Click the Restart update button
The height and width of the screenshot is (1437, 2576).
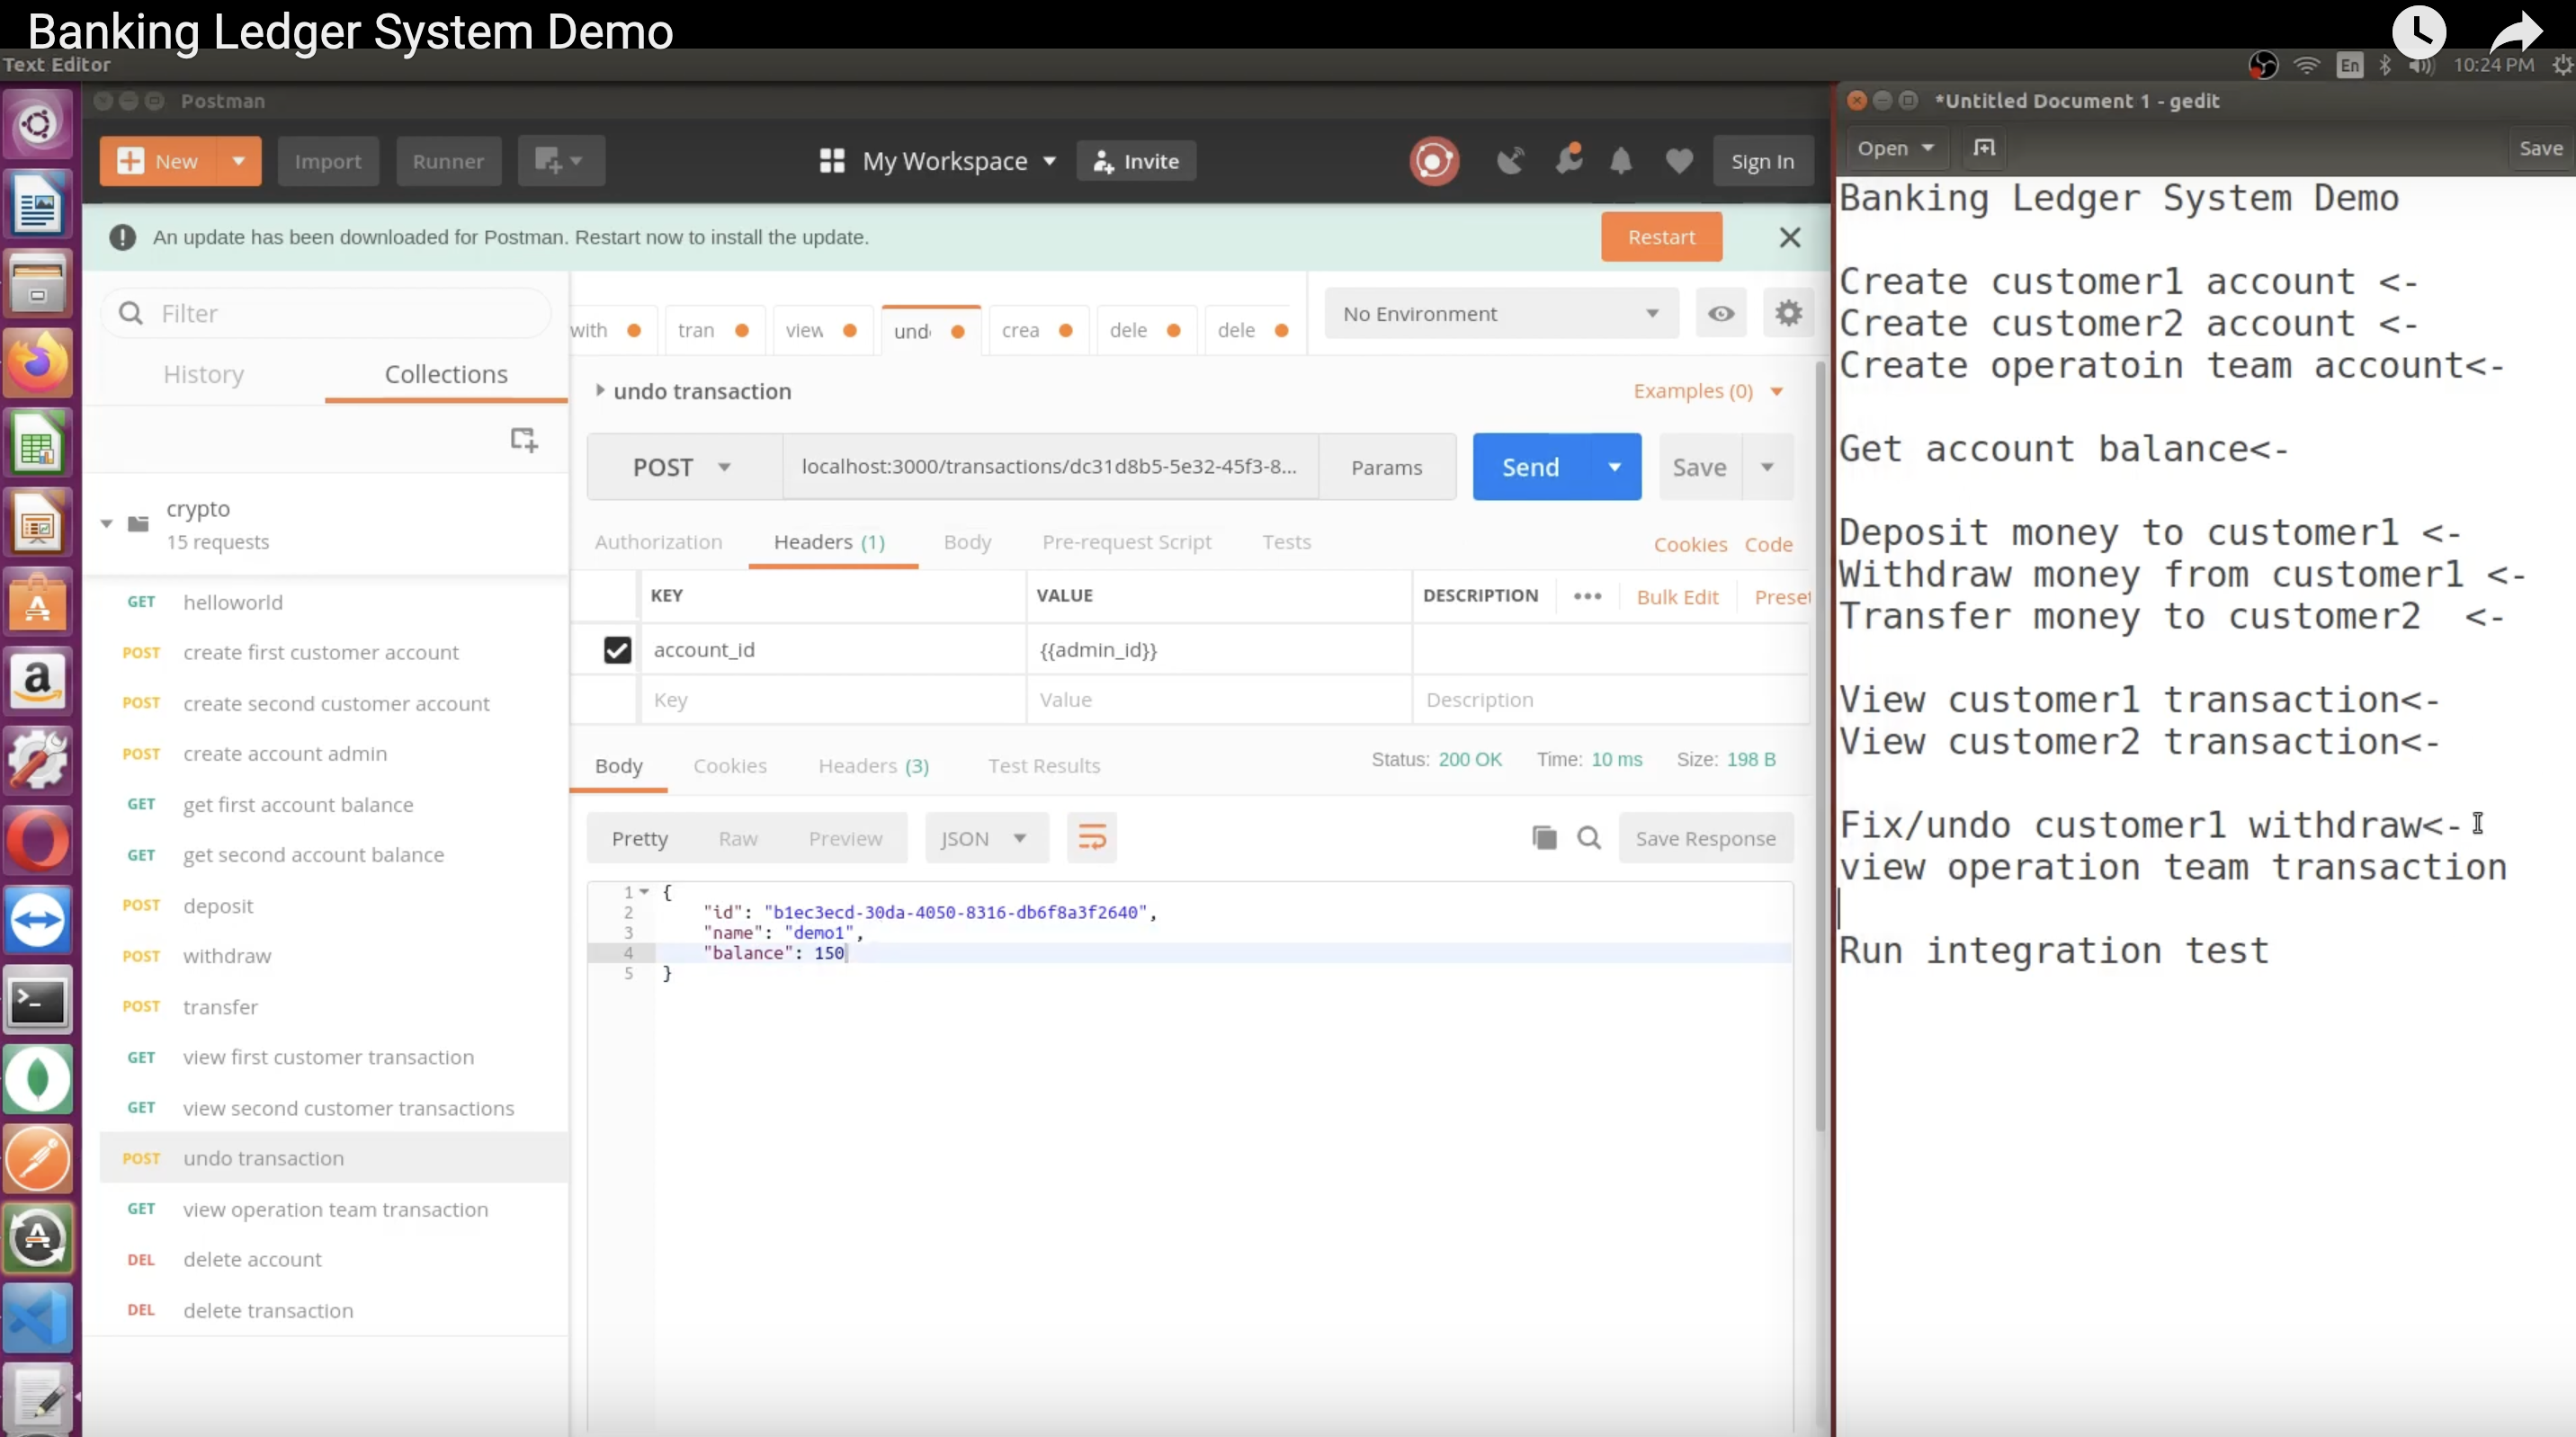tap(1661, 237)
